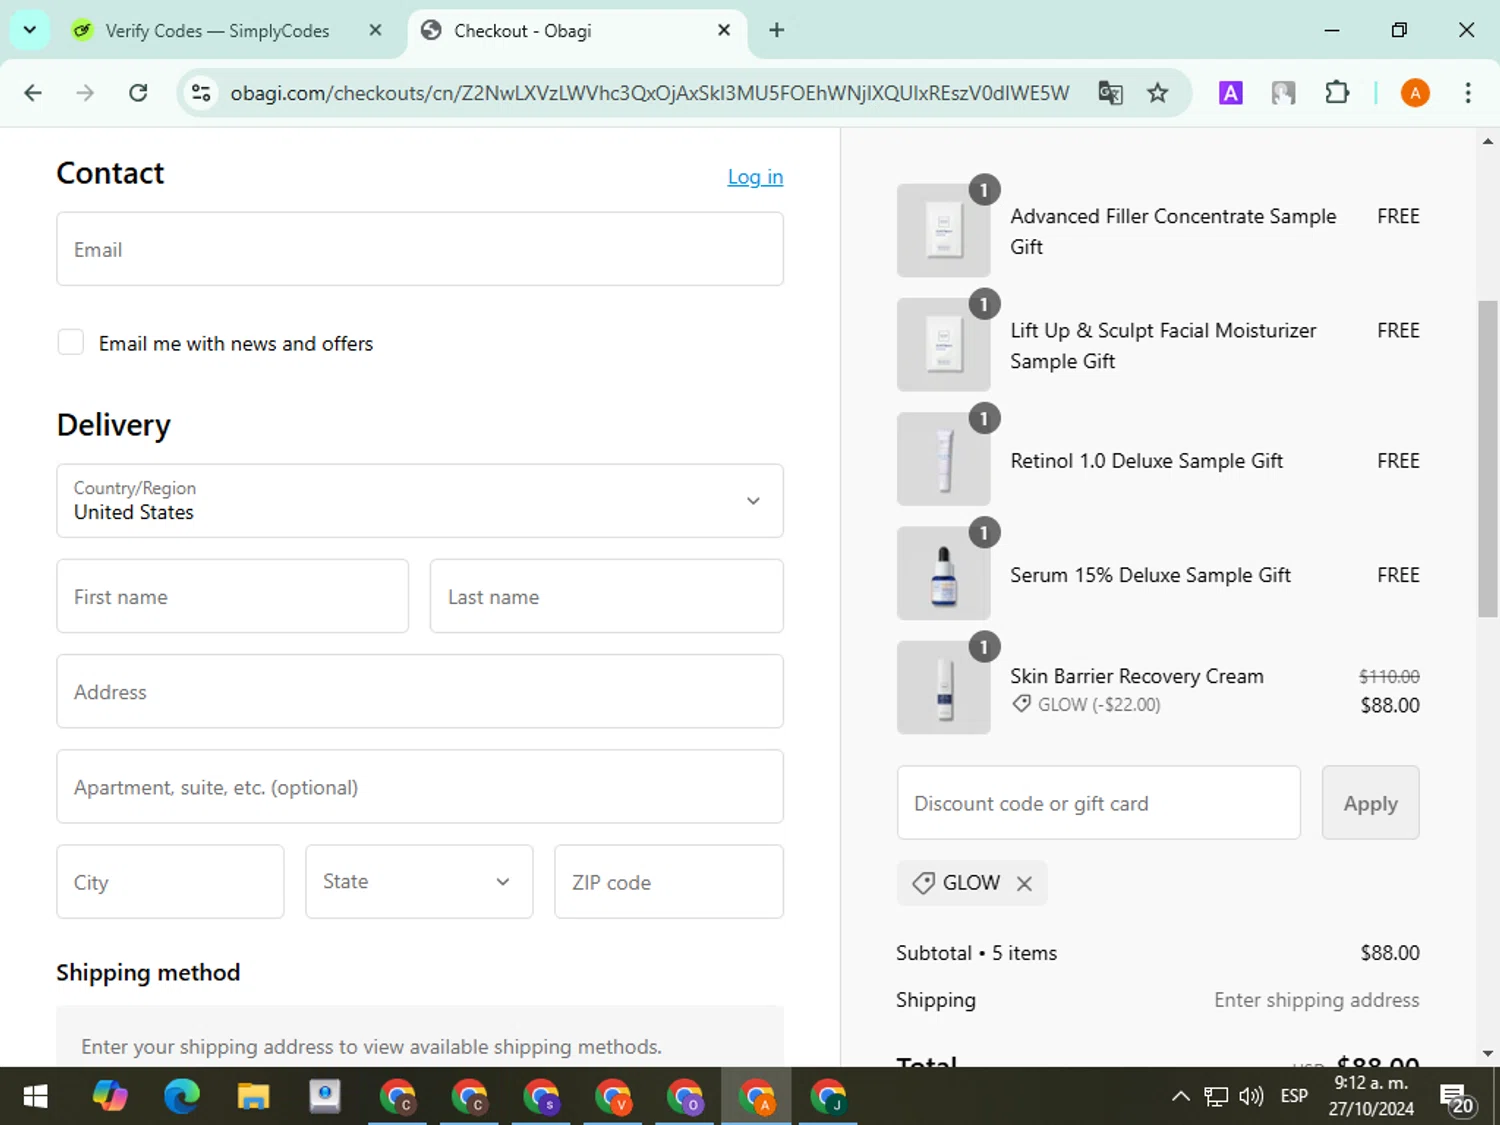This screenshot has height=1125, width=1500.
Task: Open the tab search chevron
Action: click(x=30, y=30)
